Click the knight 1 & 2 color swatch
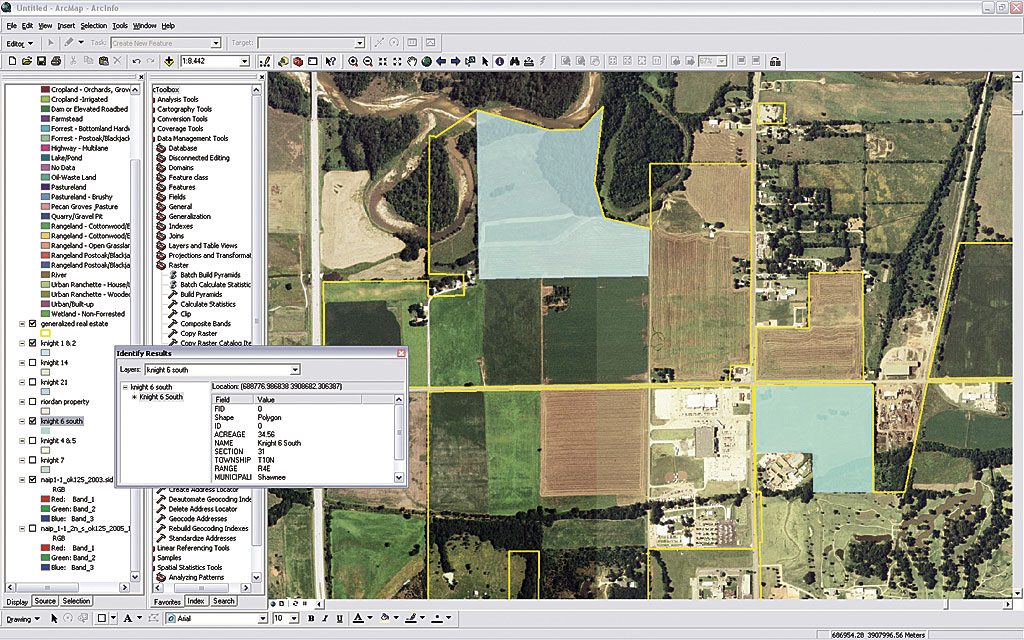 [x=46, y=352]
